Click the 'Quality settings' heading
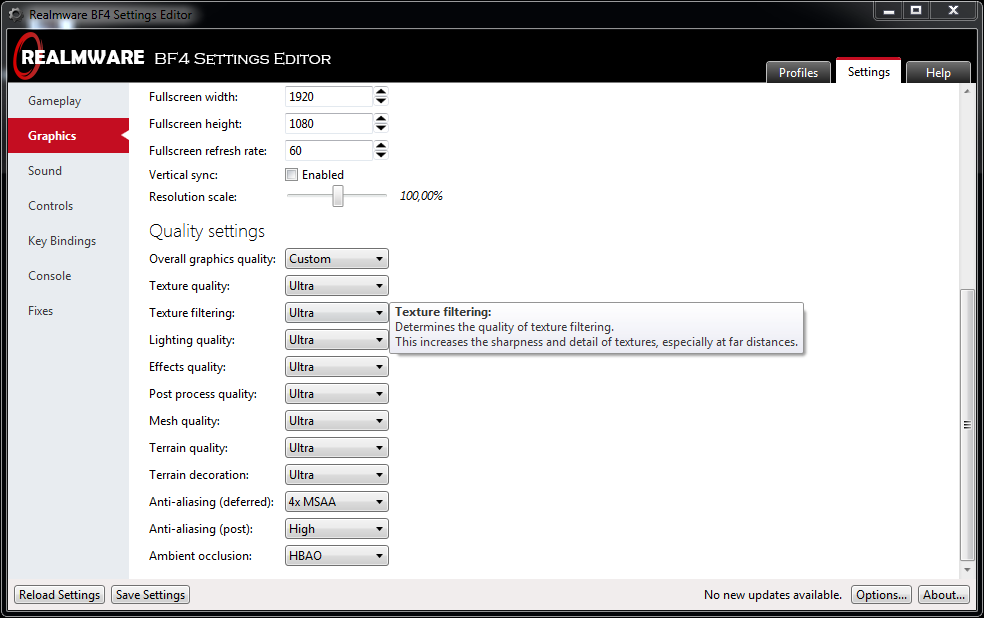 tap(207, 232)
